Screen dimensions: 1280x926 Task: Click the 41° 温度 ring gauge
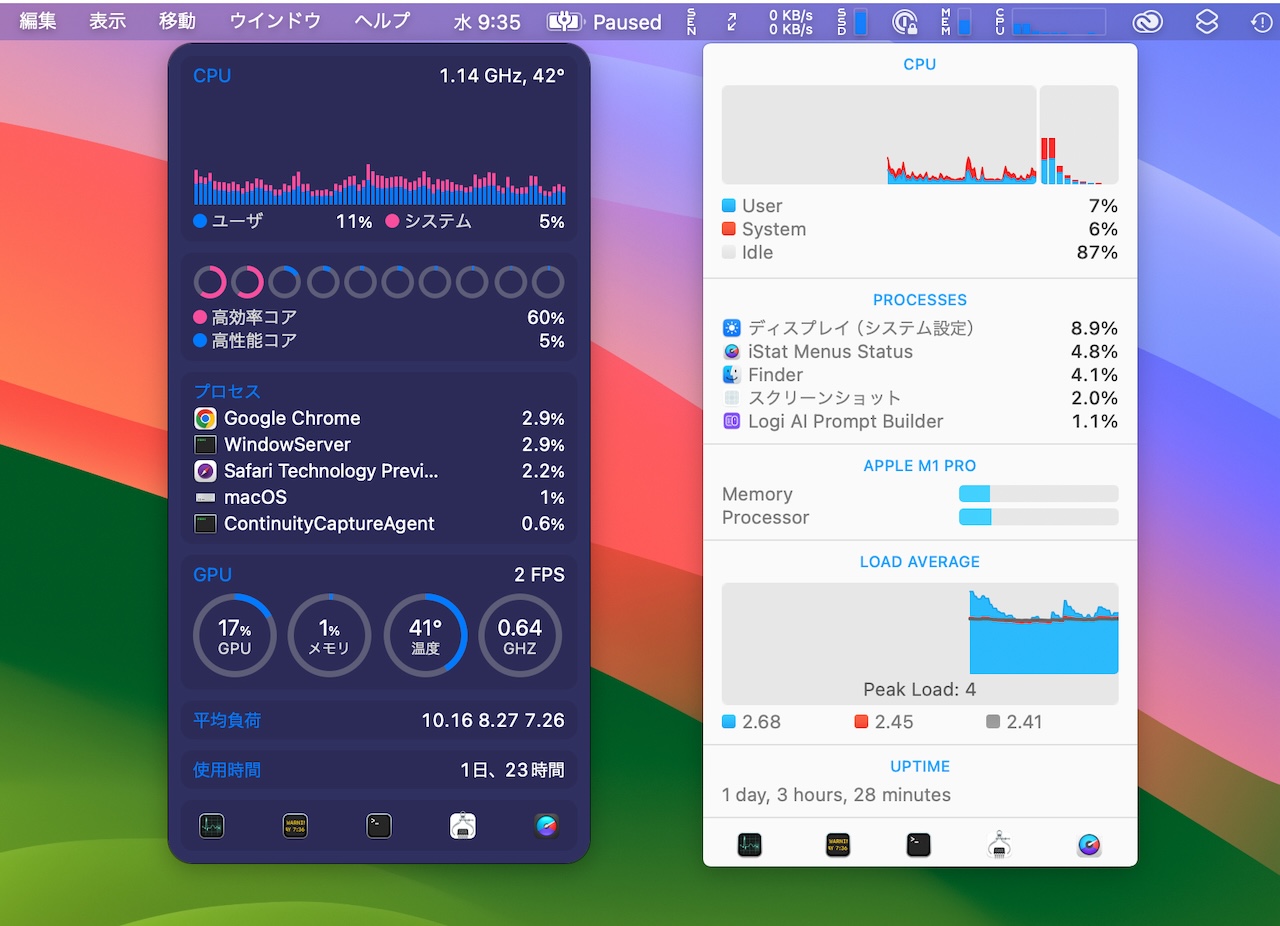pyautogui.click(x=425, y=635)
